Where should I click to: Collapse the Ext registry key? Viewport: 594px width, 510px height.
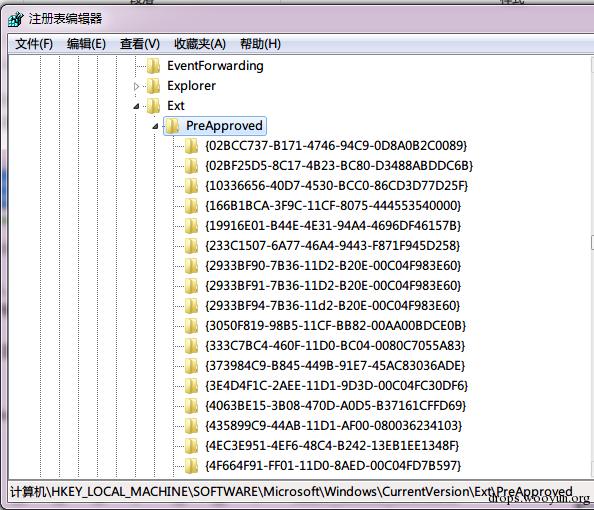[x=136, y=106]
